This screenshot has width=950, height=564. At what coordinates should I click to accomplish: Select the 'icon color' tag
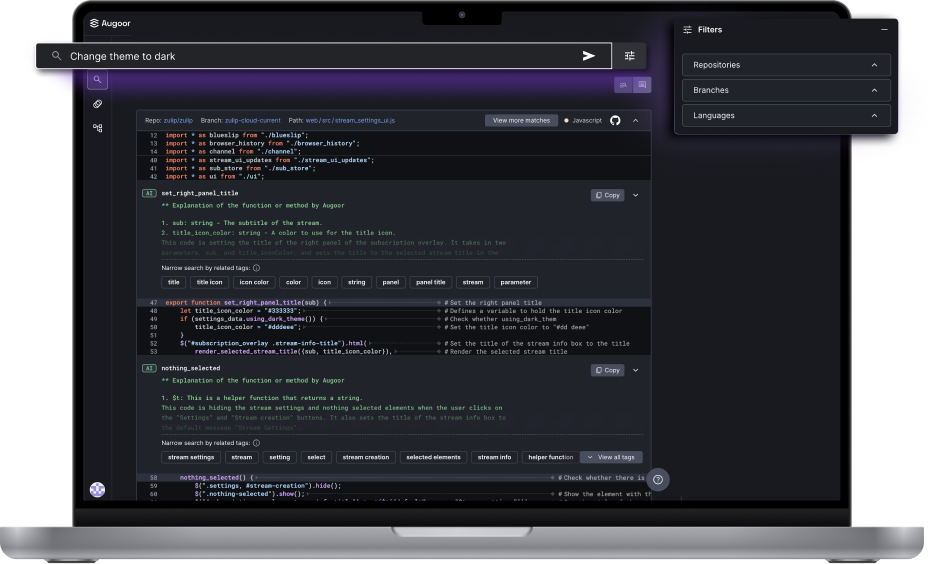pyautogui.click(x=254, y=282)
